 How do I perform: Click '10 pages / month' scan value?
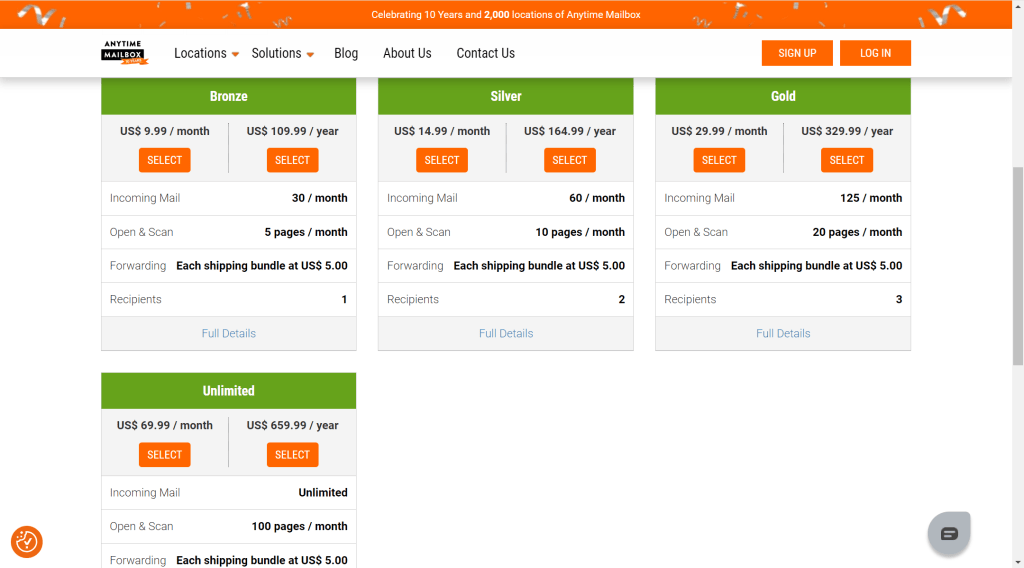tap(580, 232)
